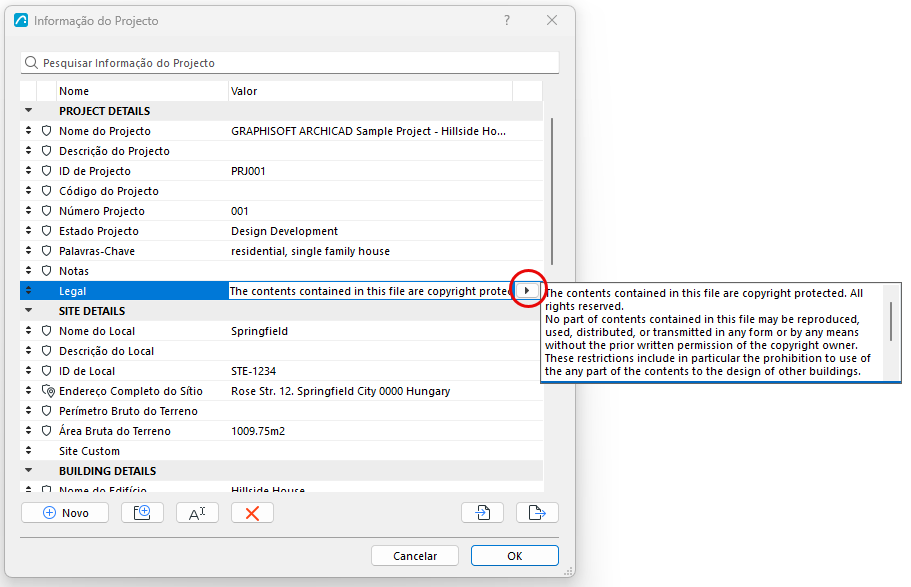The width and height of the screenshot is (911, 587).
Task: Collapse the SITE DETAILS section
Action: point(28,310)
